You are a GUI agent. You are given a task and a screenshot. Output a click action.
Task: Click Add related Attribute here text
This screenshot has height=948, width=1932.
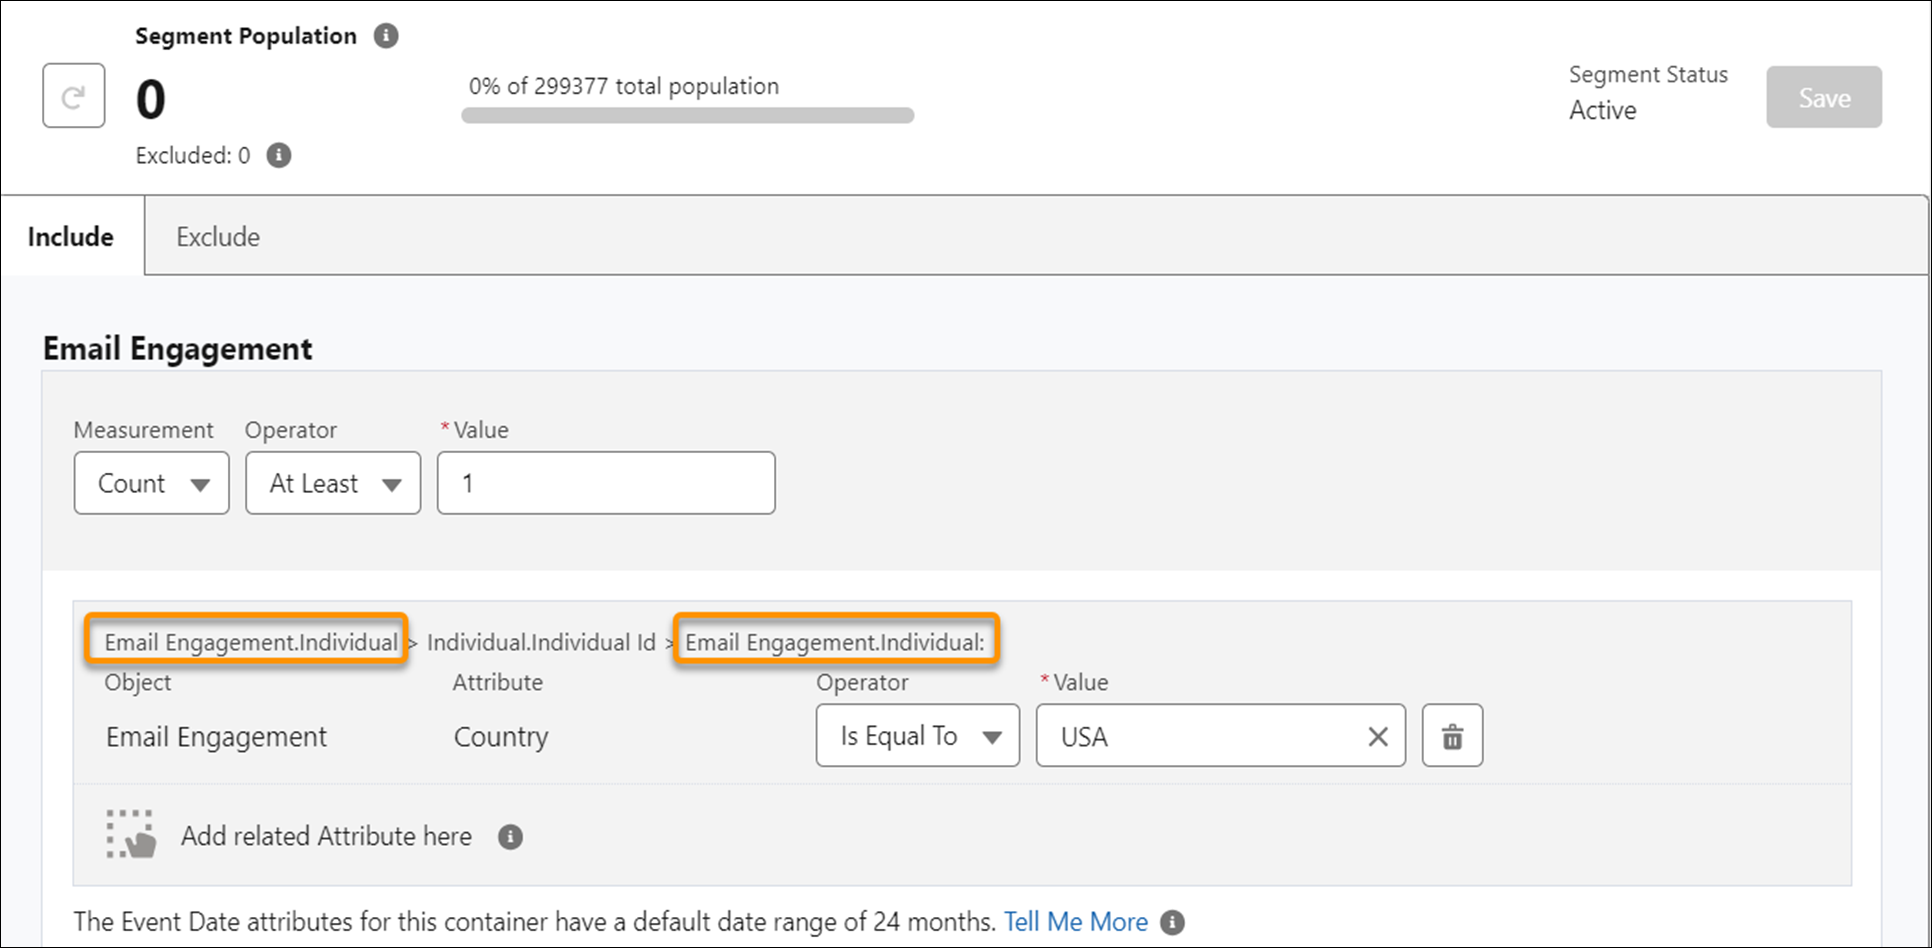pos(326,836)
